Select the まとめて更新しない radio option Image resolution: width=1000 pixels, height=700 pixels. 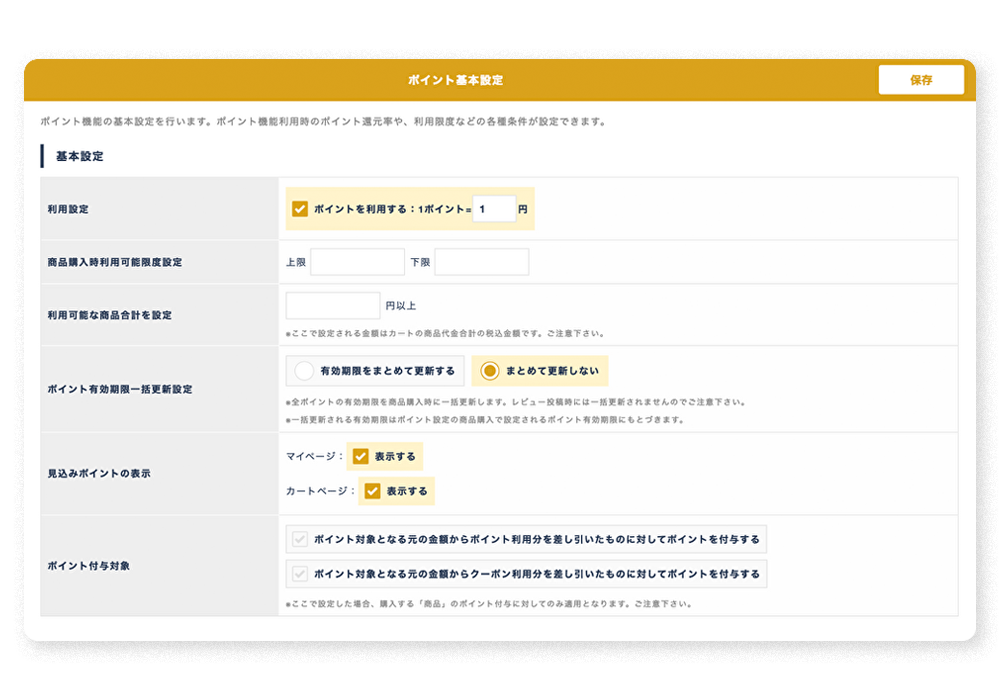pos(490,371)
